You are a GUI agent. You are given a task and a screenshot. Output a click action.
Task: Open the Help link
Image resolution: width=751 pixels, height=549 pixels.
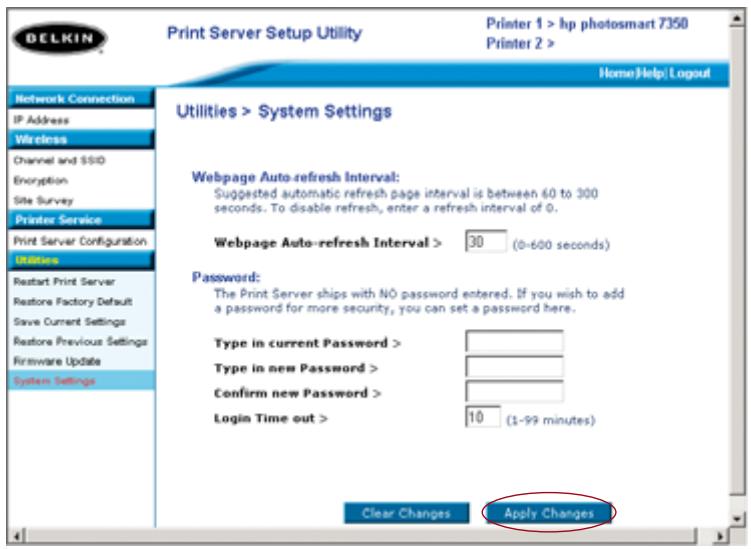coord(651,73)
